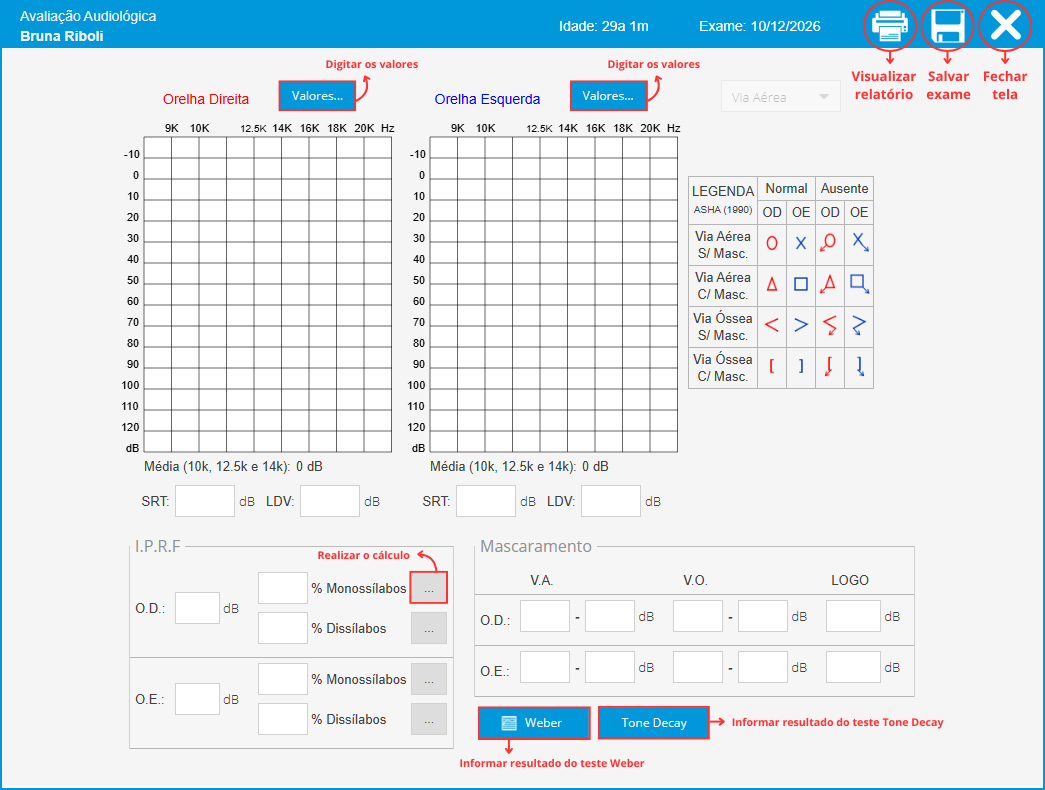Viewport: 1045px width, 790px height.
Task: Expand the Via Aérea dropdown
Action: pos(780,97)
